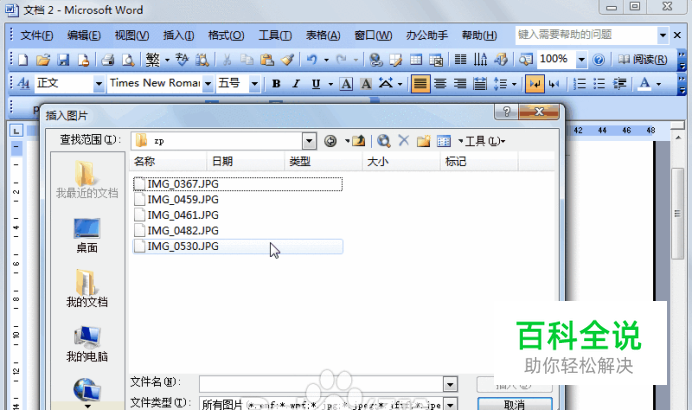The width and height of the screenshot is (692, 410).
Task: Toggle Right-to-left text direction
Action: (554, 83)
